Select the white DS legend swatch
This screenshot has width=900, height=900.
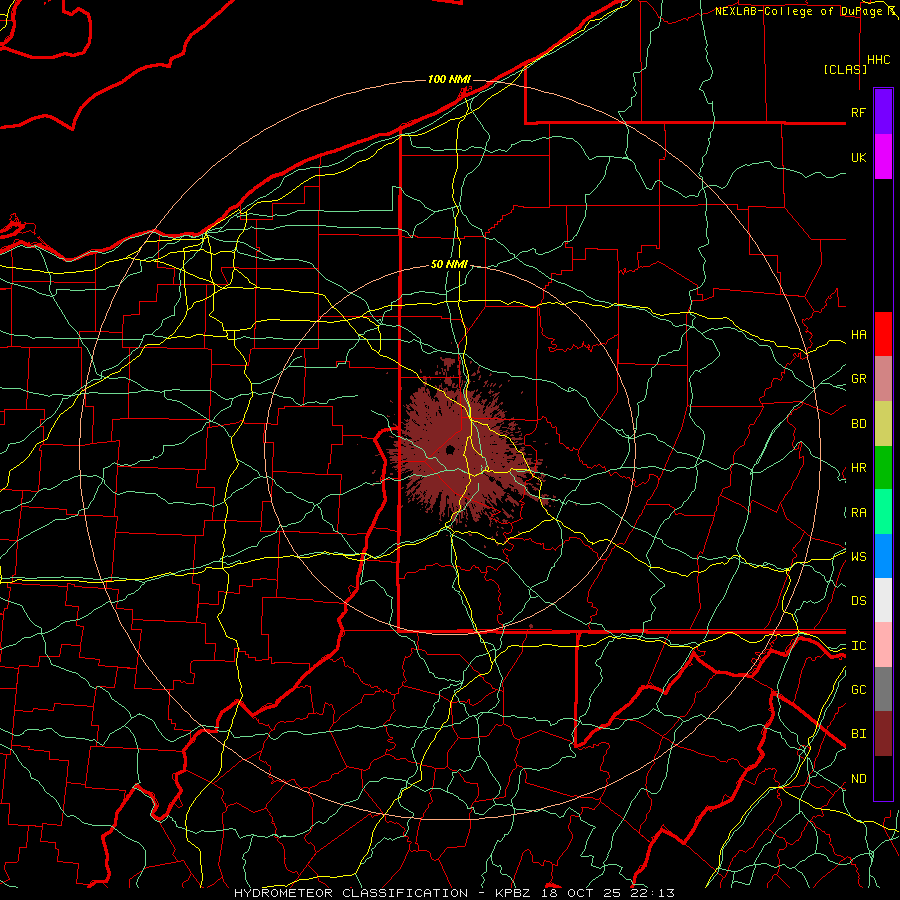(x=883, y=600)
